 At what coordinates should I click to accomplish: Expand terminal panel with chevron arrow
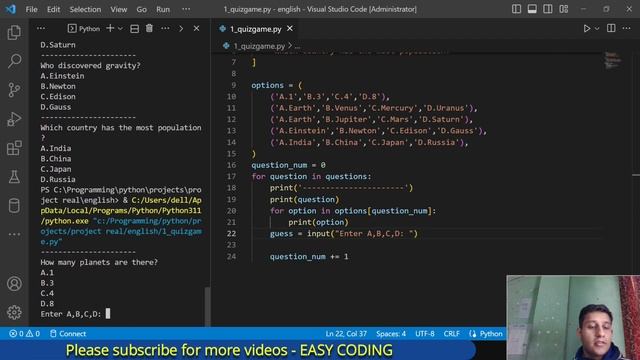(181, 29)
